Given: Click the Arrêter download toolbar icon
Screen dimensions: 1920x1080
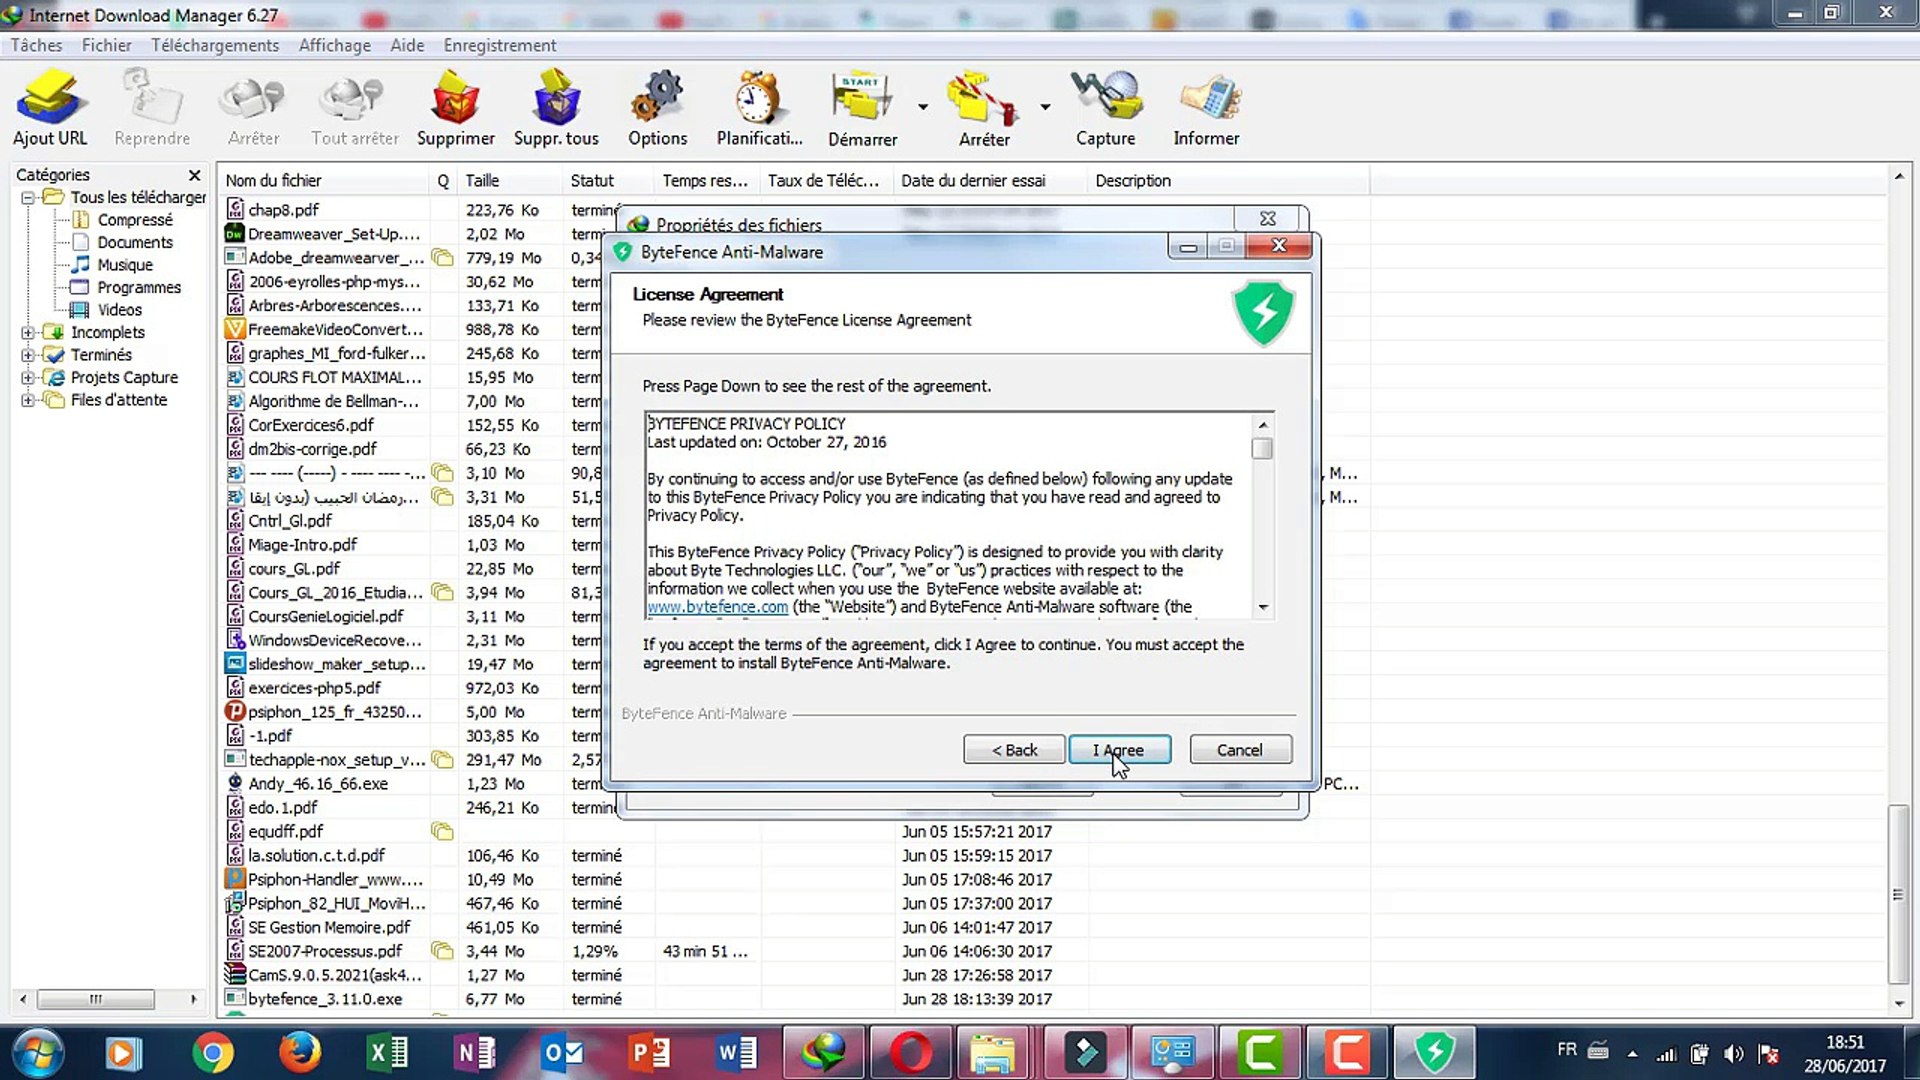Looking at the screenshot, I should [x=253, y=108].
